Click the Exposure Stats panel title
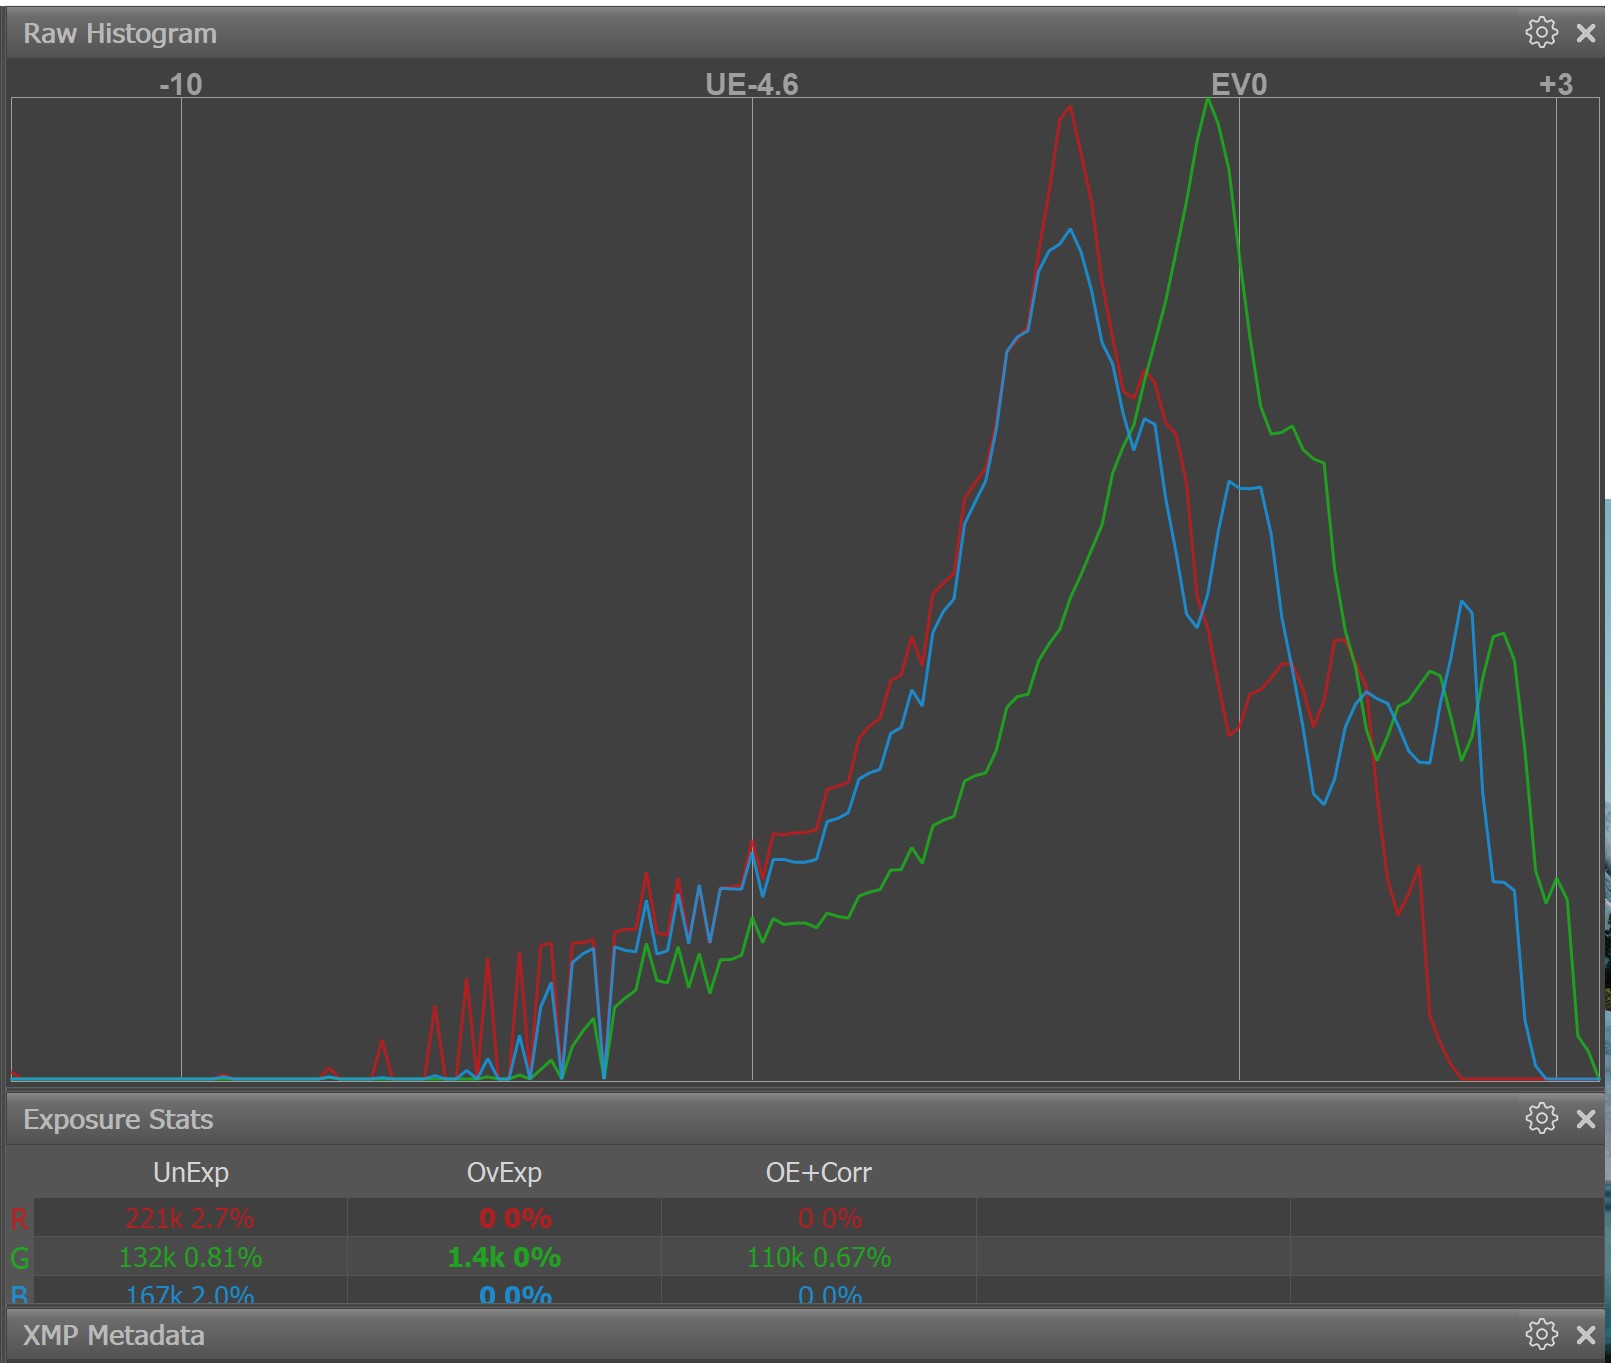Image resolution: width=1611 pixels, height=1363 pixels. tap(118, 1119)
